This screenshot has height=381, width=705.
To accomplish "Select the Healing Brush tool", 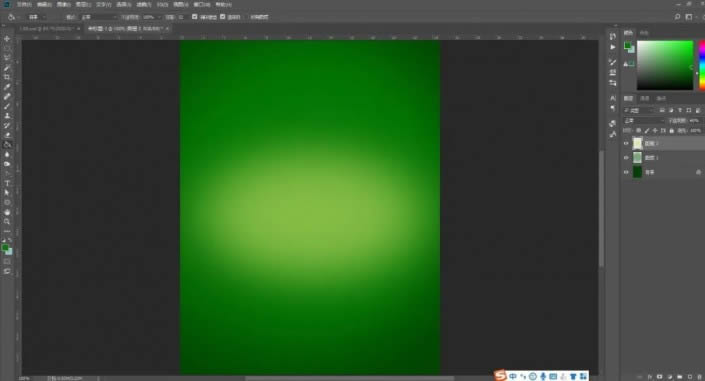I will (7, 96).
